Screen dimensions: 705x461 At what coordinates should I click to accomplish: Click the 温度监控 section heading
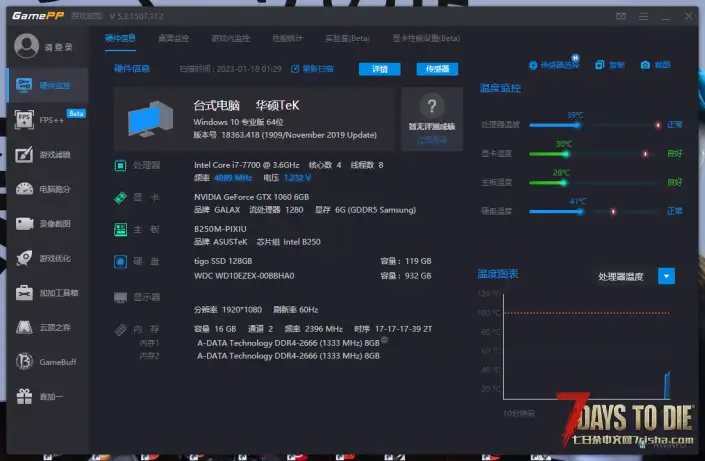pos(500,88)
